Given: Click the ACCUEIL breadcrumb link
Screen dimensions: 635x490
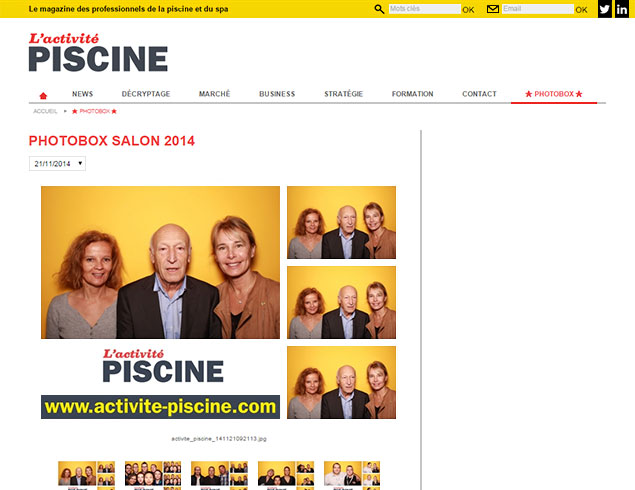Looking at the screenshot, I should (45, 111).
